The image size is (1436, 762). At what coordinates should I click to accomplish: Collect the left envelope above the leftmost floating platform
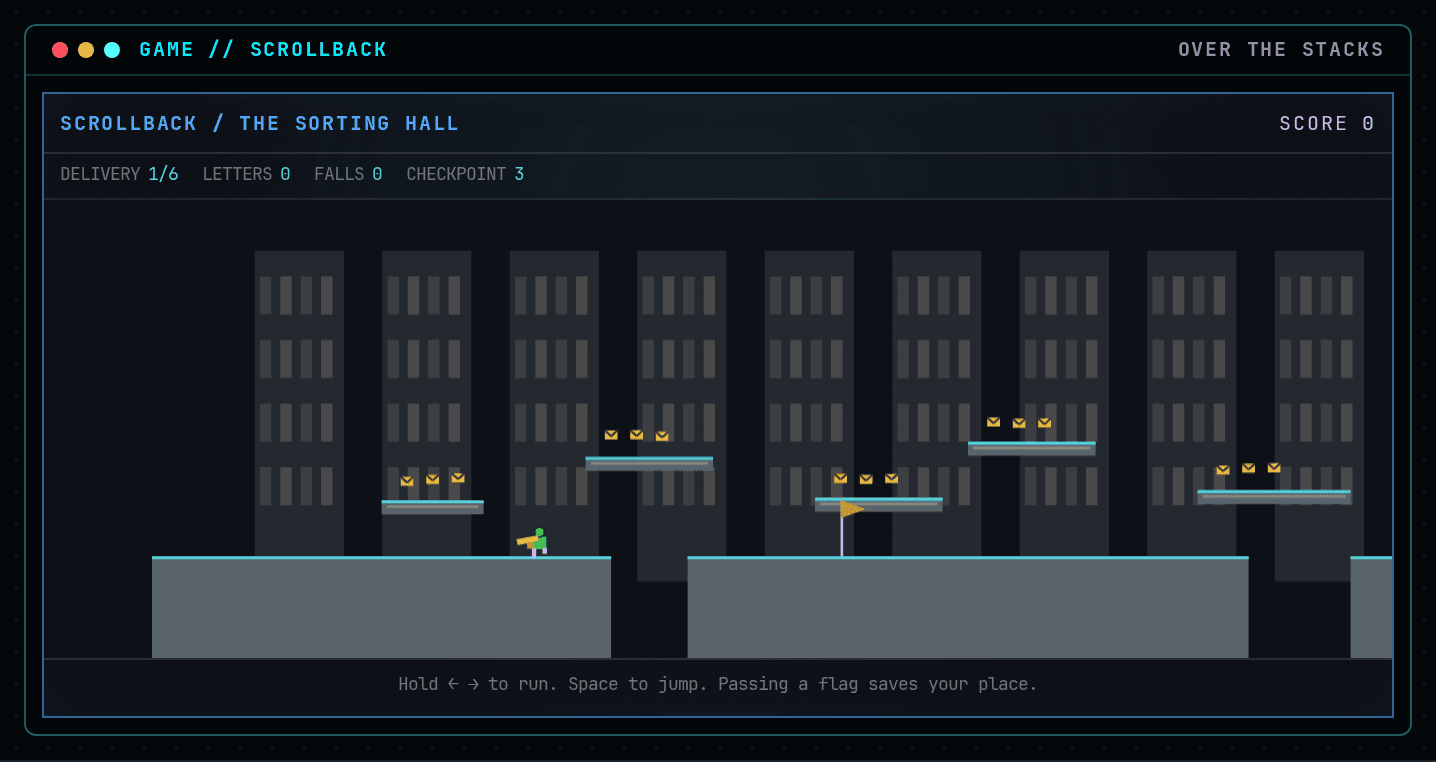point(407,481)
